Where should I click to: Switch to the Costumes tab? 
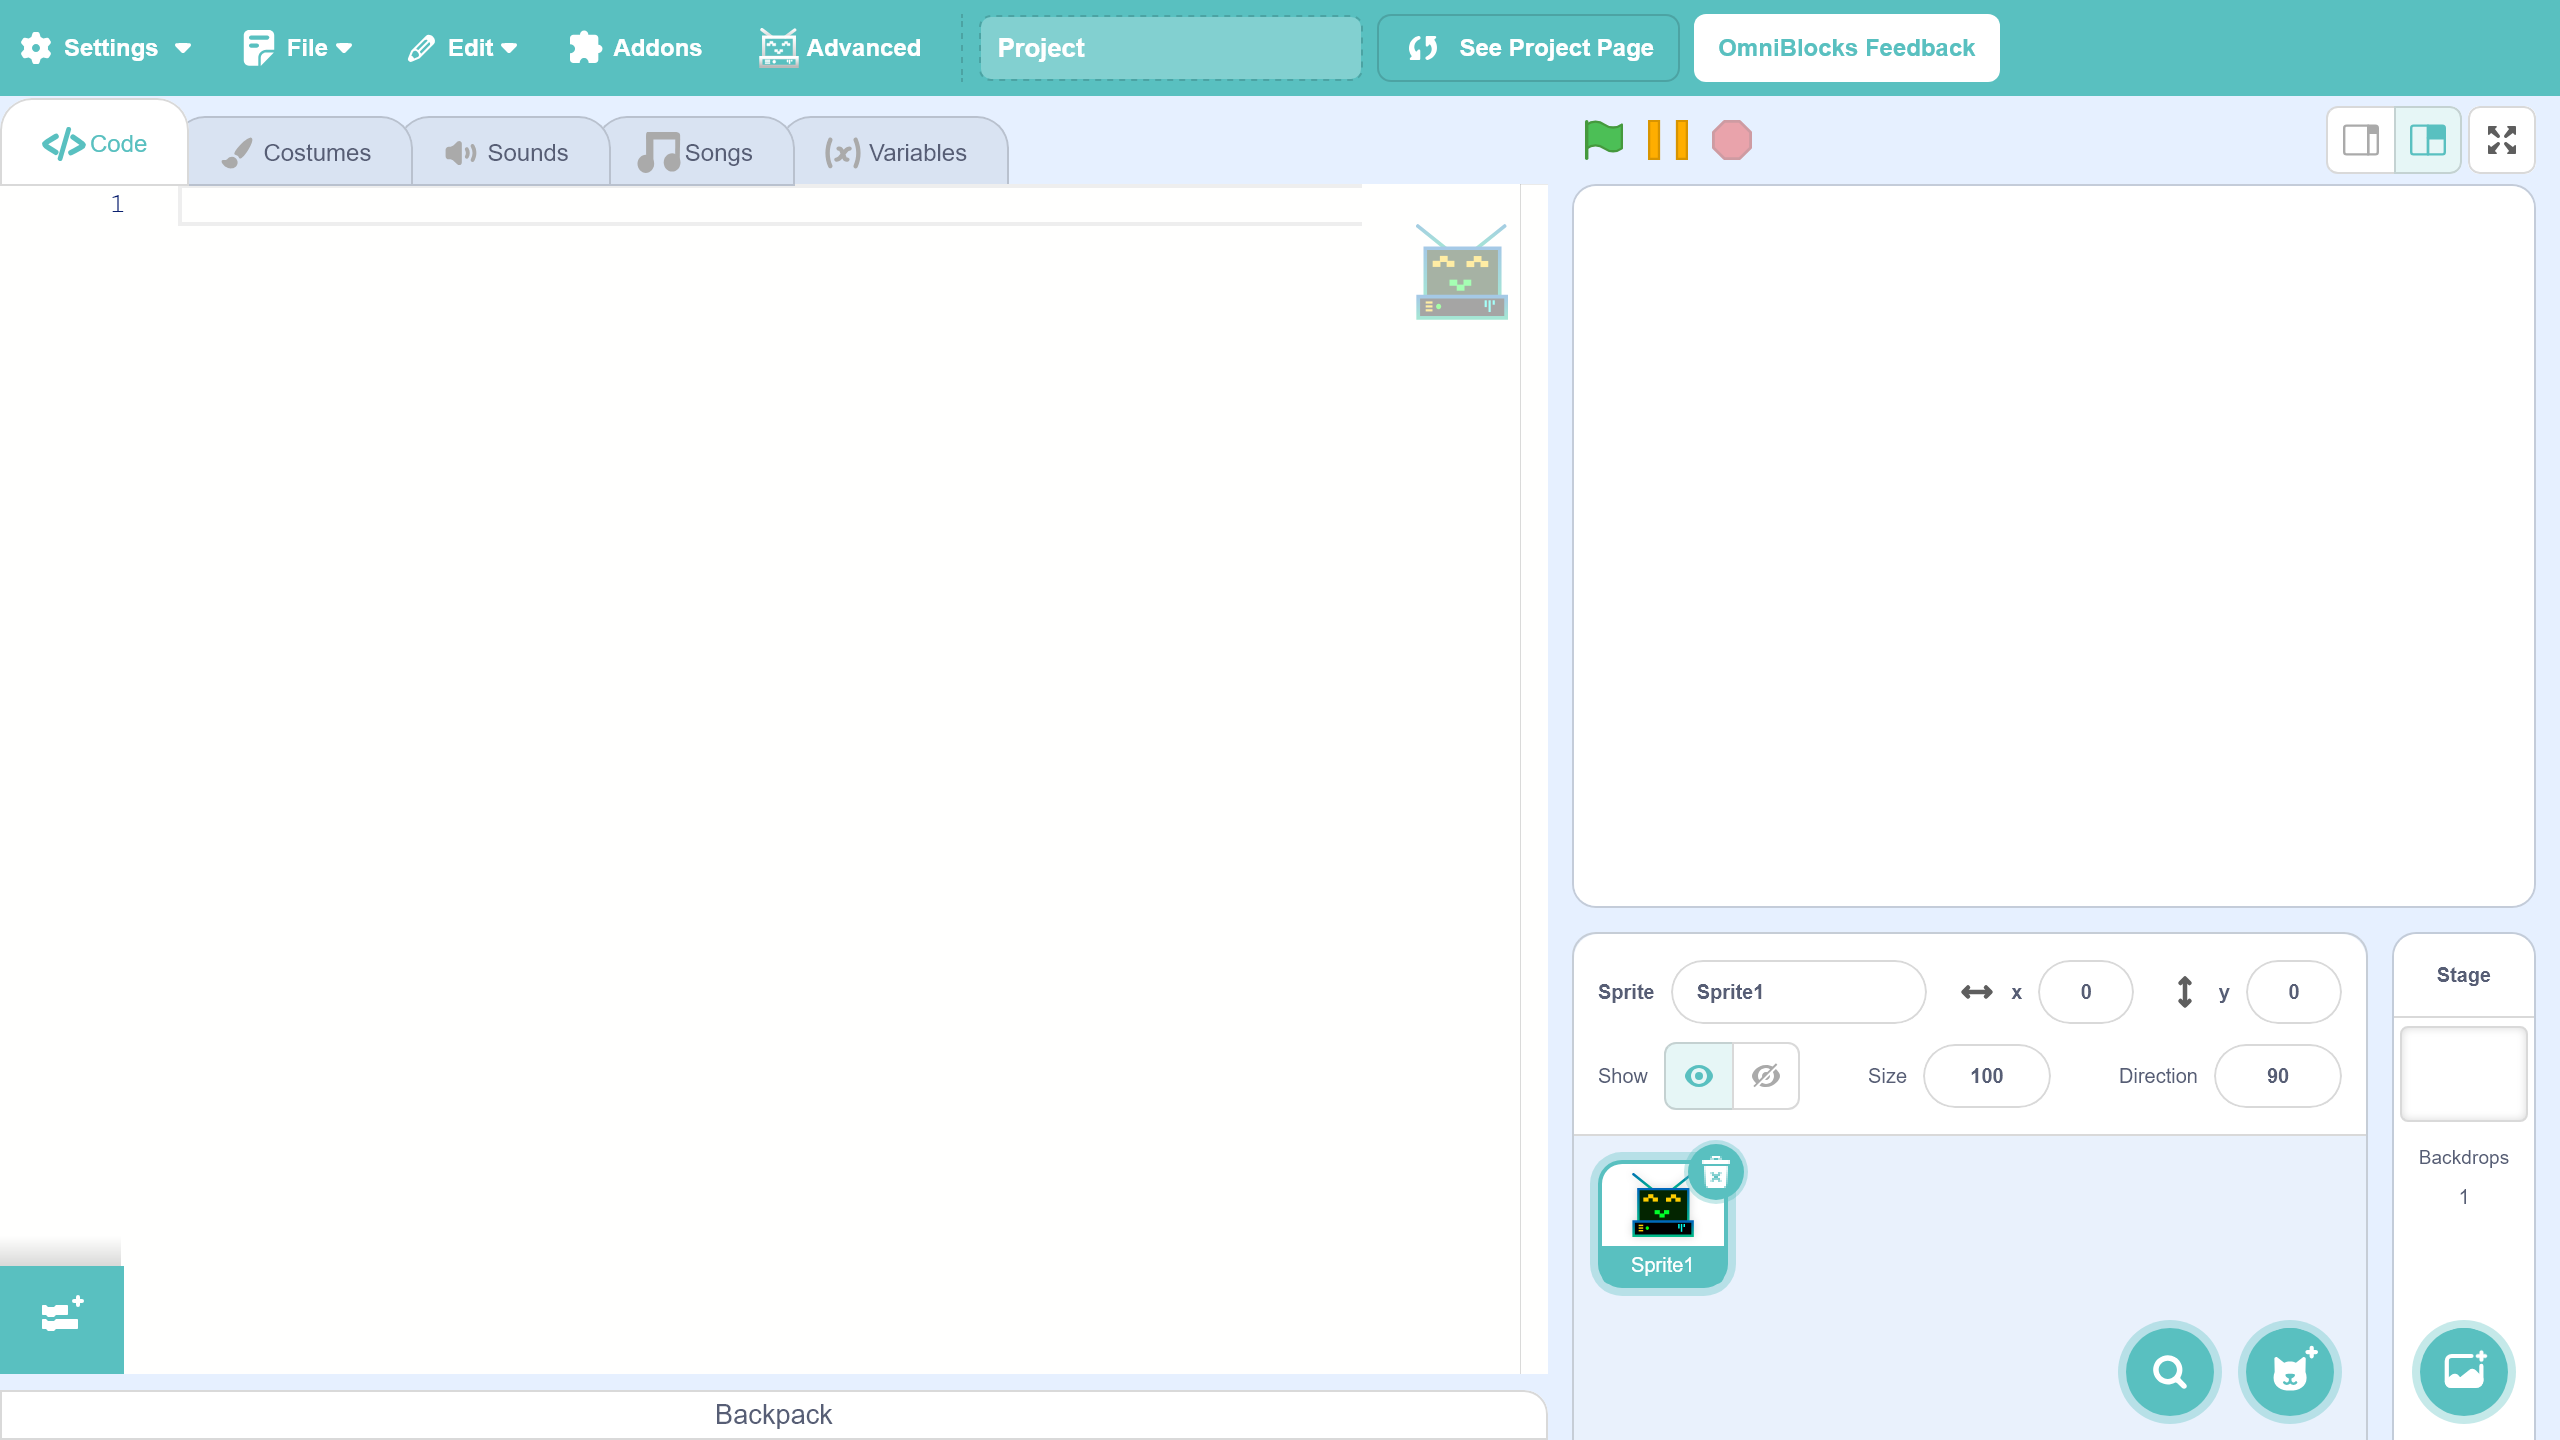[x=298, y=153]
